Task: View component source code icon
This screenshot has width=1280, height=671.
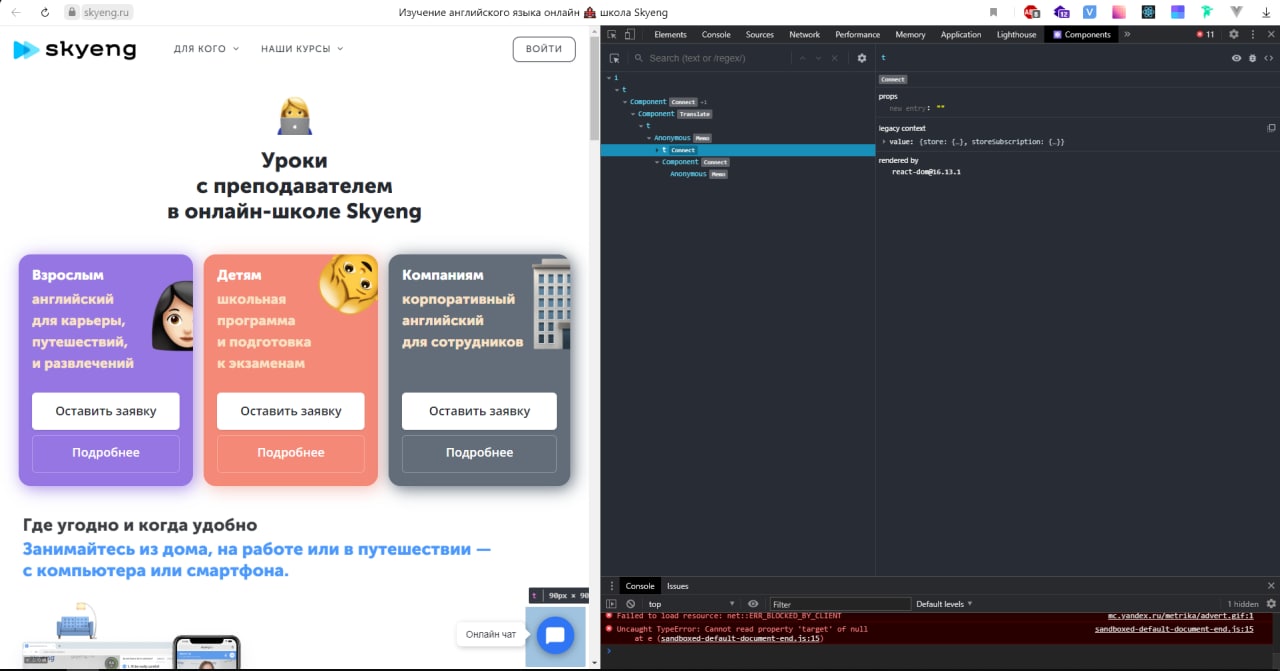Action: point(1268,58)
